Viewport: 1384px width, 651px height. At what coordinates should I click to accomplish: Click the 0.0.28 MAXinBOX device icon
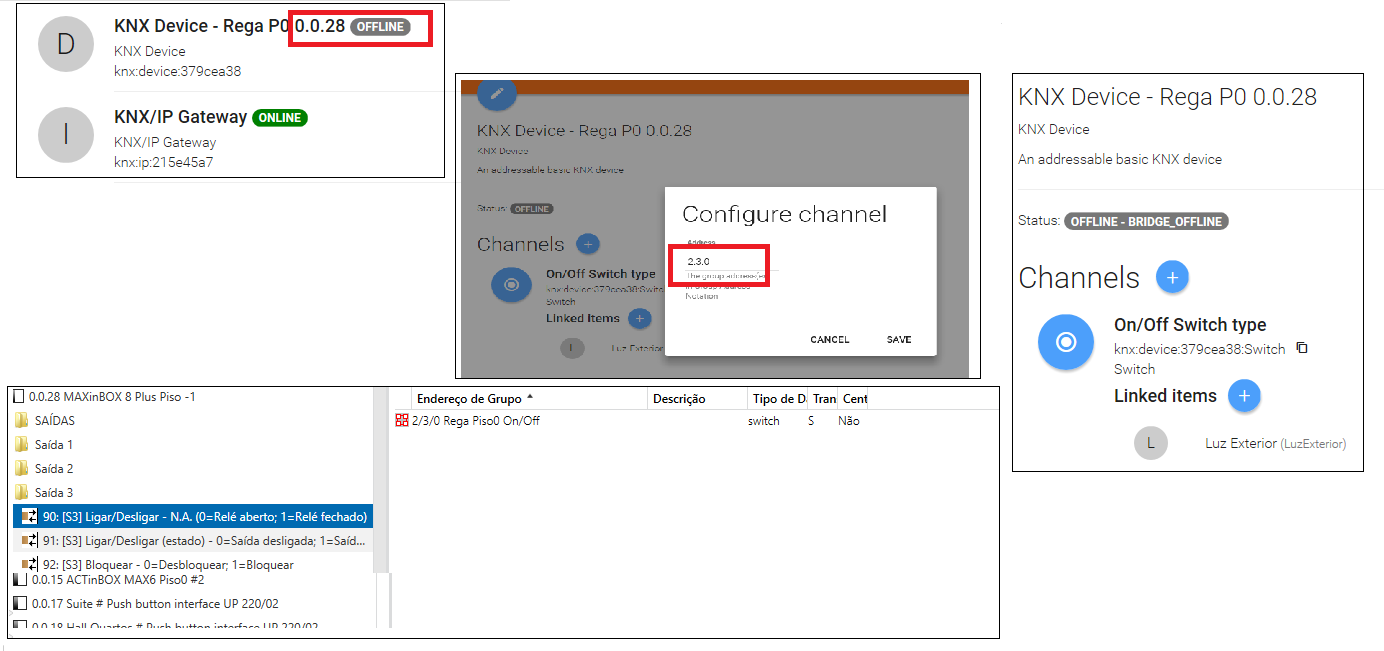coord(19,397)
